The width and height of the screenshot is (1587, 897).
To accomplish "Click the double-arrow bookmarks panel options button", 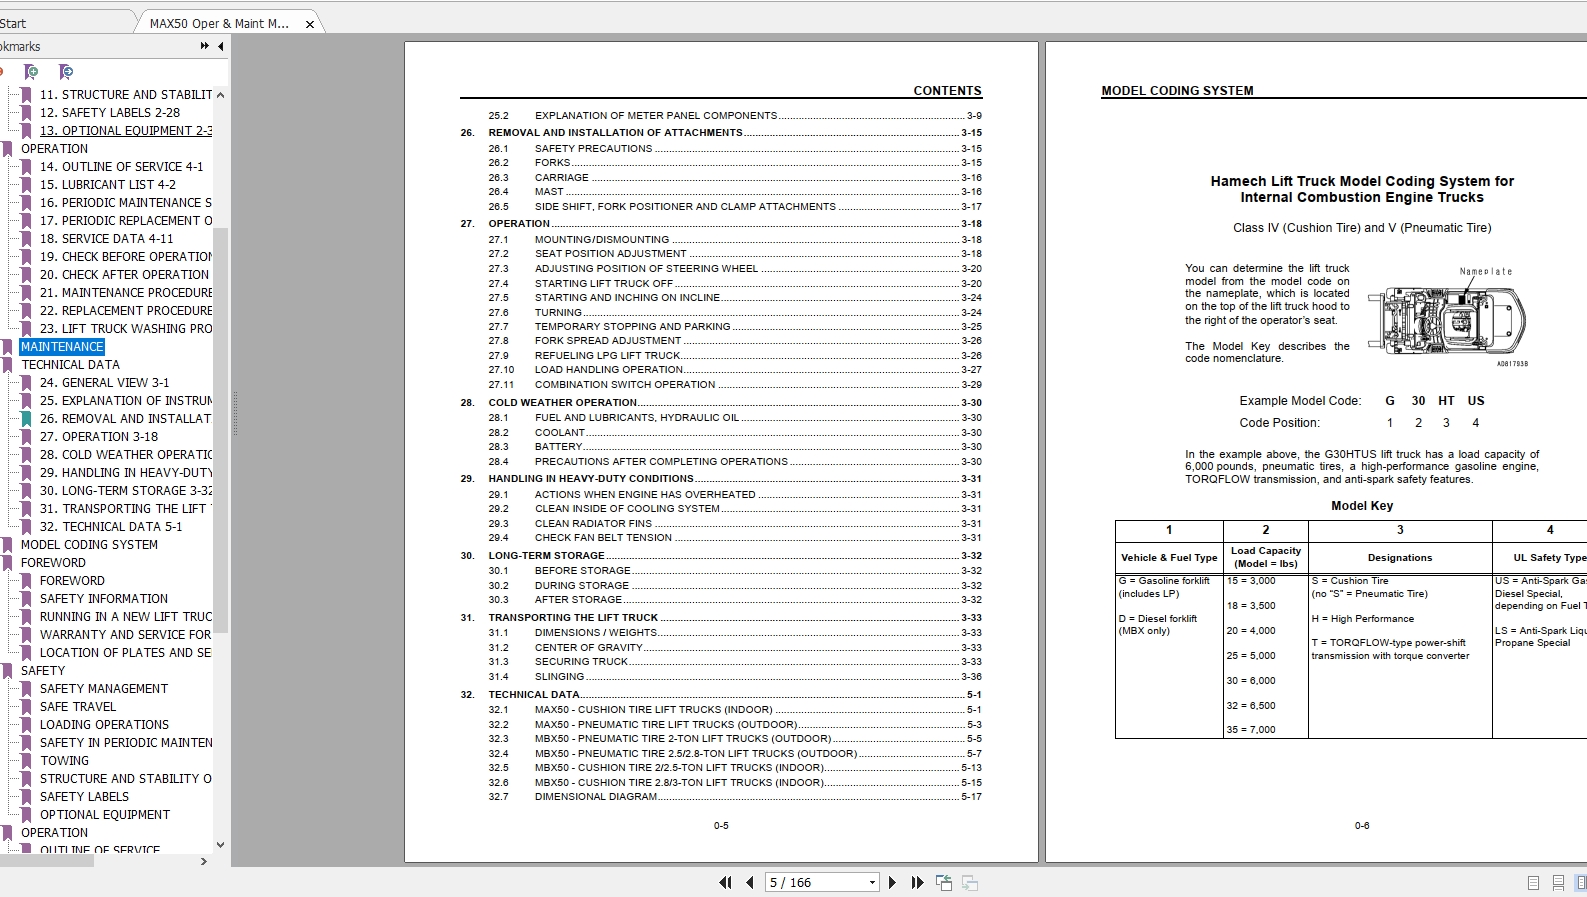I will 205,46.
